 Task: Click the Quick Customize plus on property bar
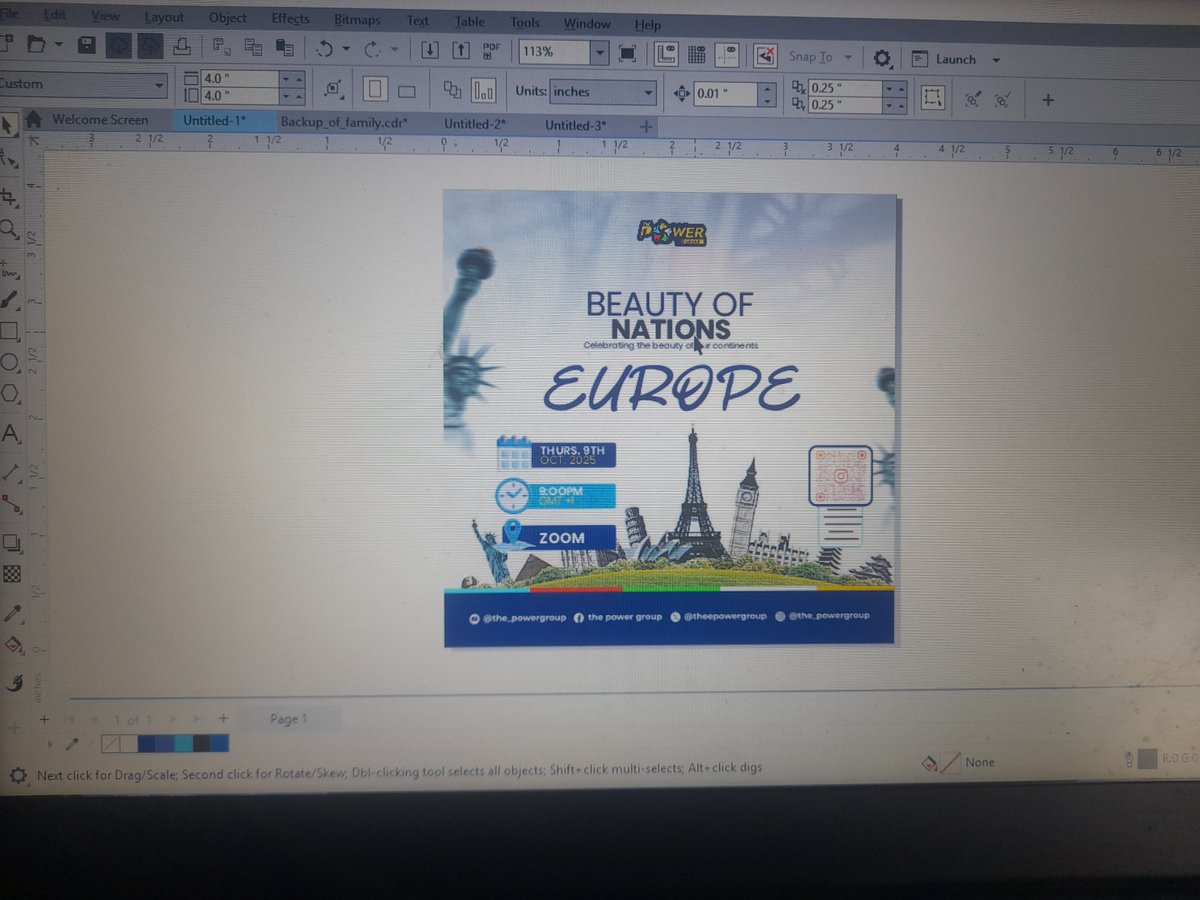coord(1048,100)
